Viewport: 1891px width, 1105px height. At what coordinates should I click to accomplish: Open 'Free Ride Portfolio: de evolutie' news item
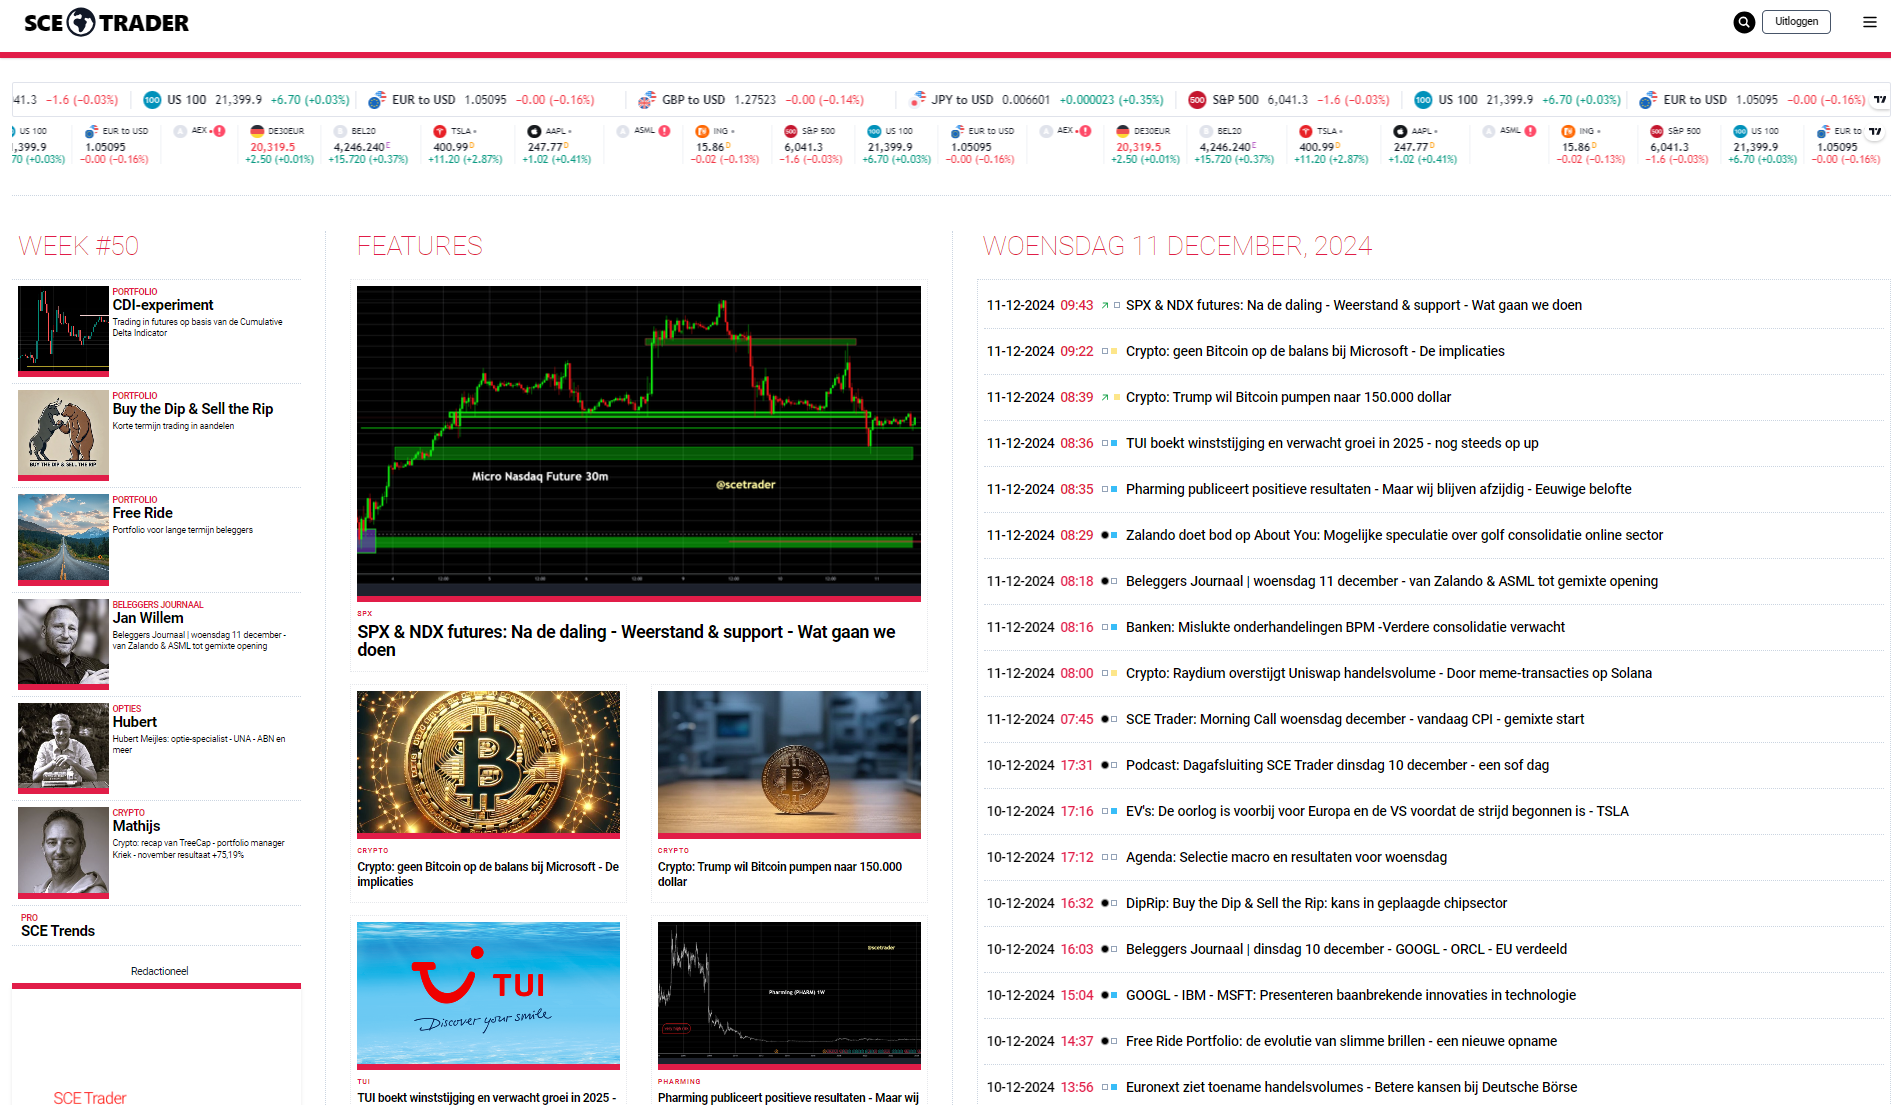click(1341, 1042)
